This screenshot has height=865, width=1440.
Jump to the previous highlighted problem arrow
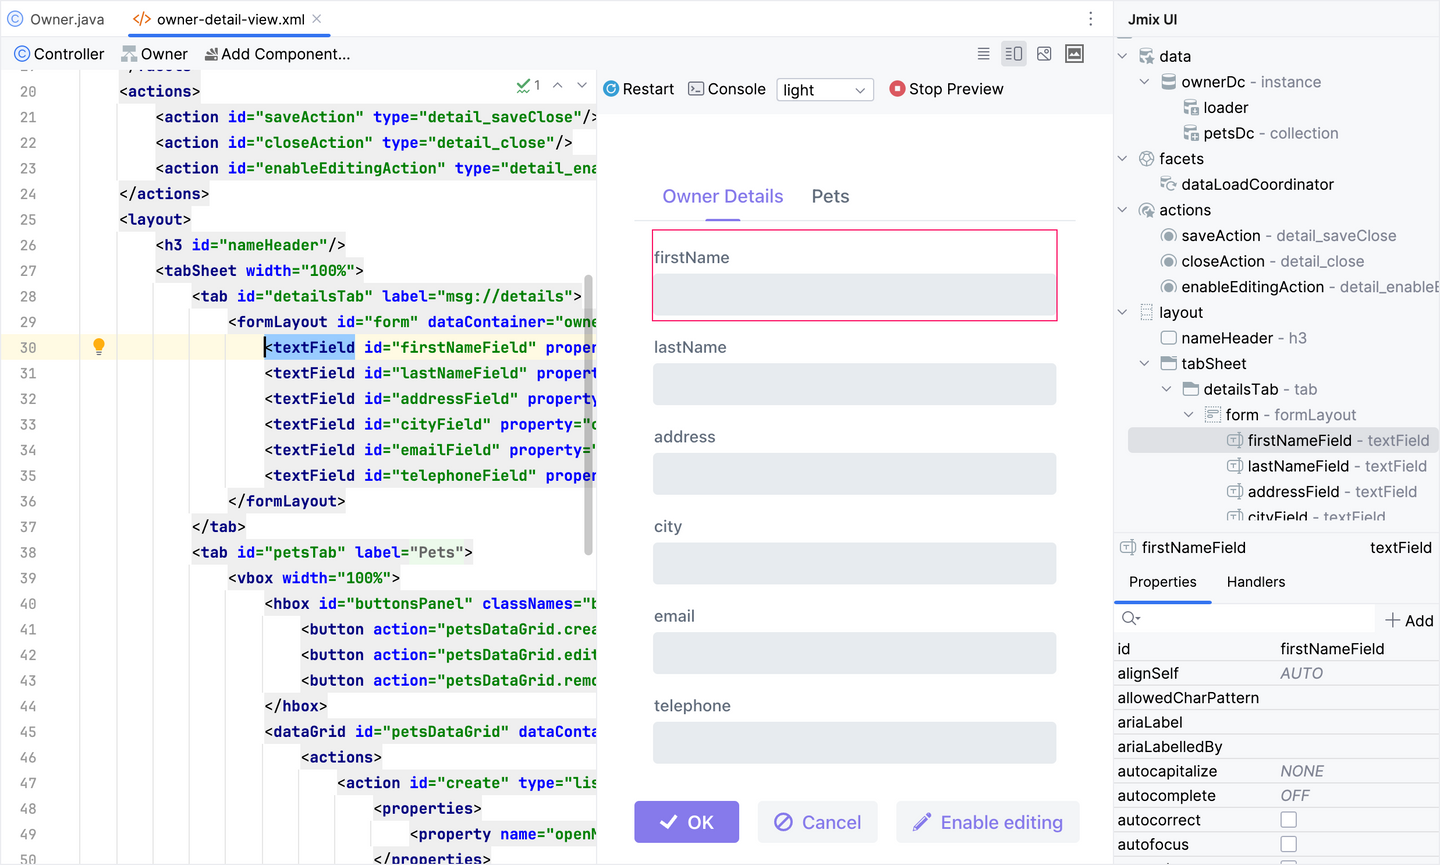[x=558, y=86]
